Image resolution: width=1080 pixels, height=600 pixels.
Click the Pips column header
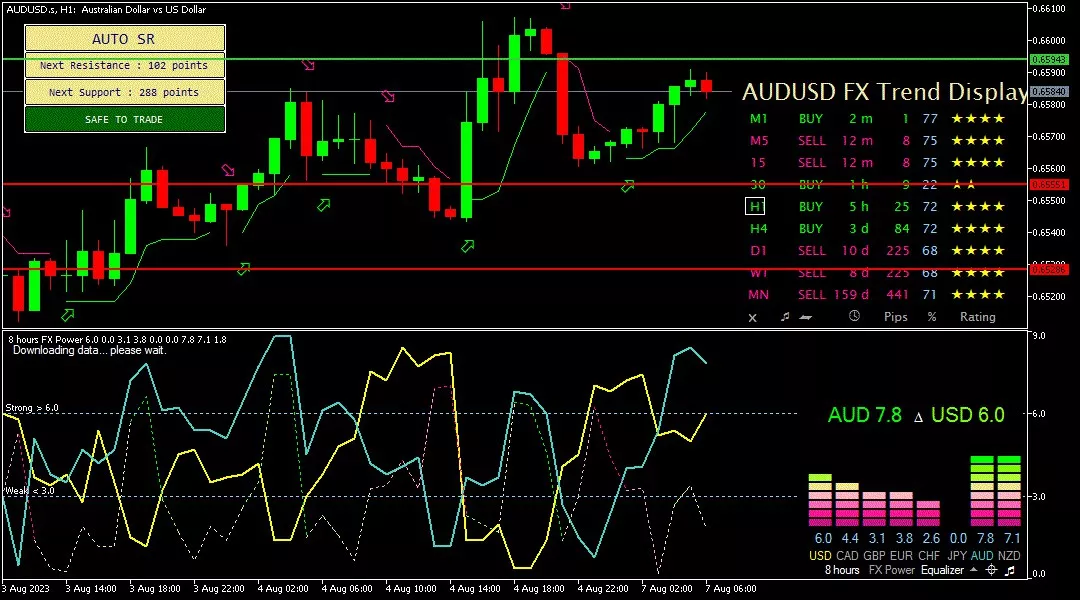[895, 317]
